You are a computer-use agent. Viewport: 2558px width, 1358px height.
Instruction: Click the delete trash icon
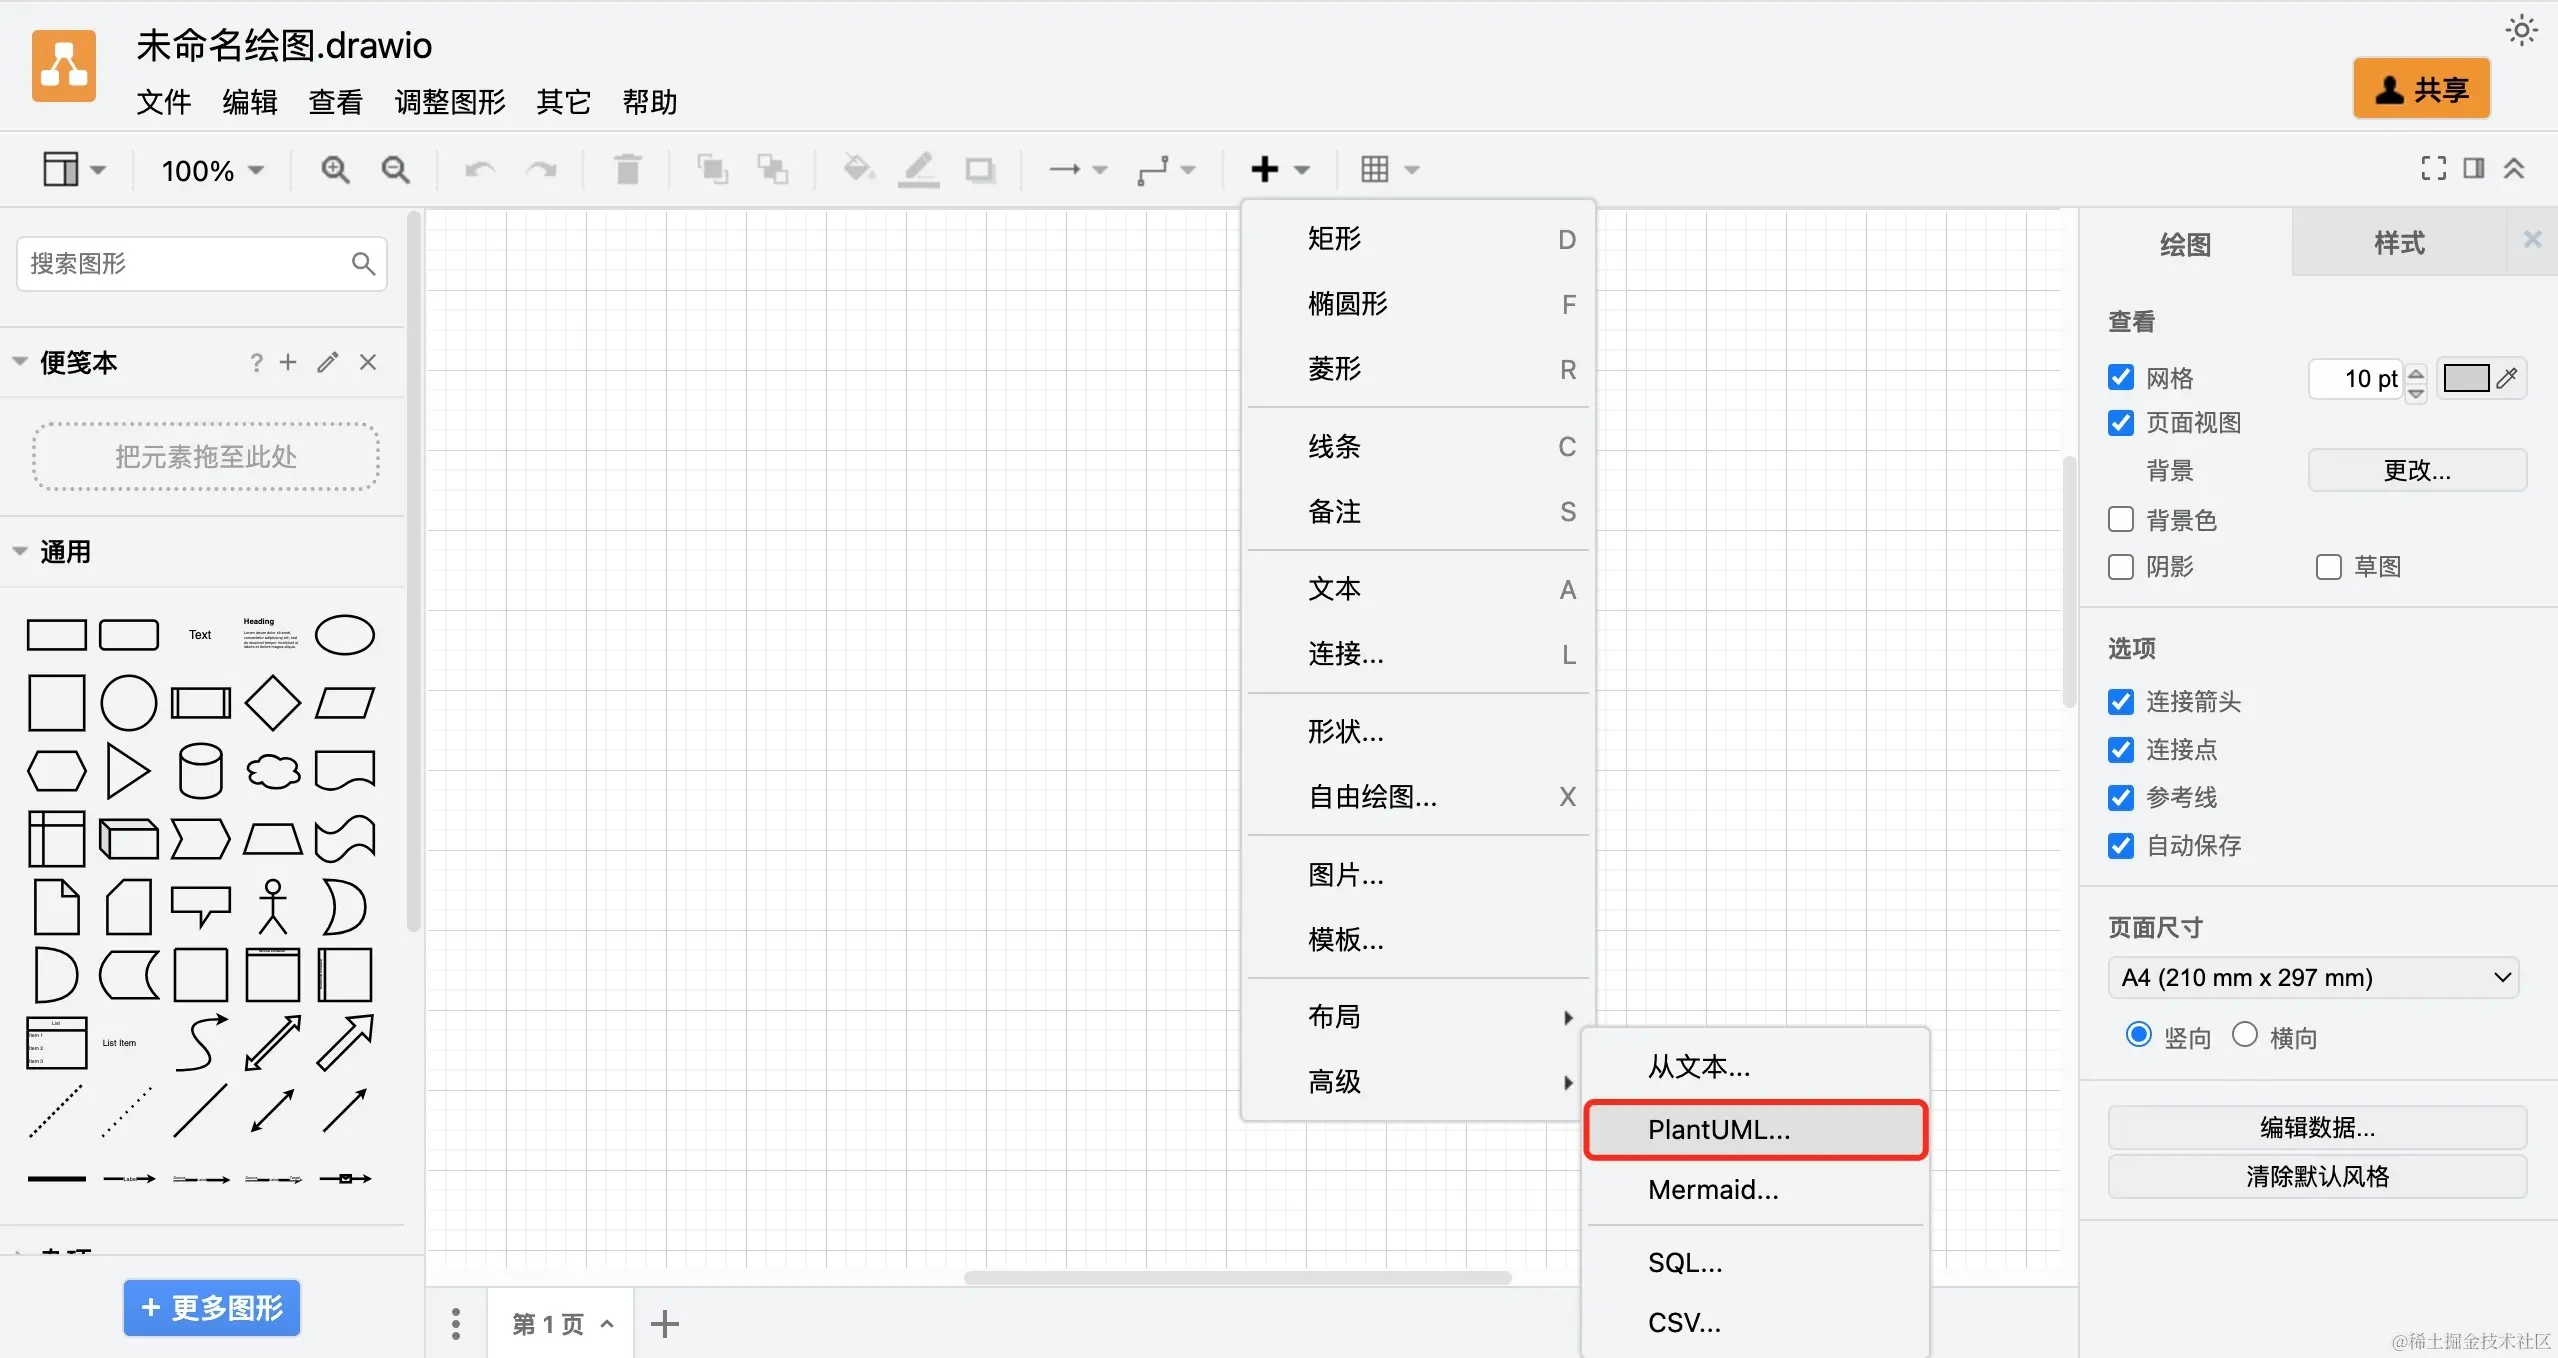pyautogui.click(x=627, y=170)
